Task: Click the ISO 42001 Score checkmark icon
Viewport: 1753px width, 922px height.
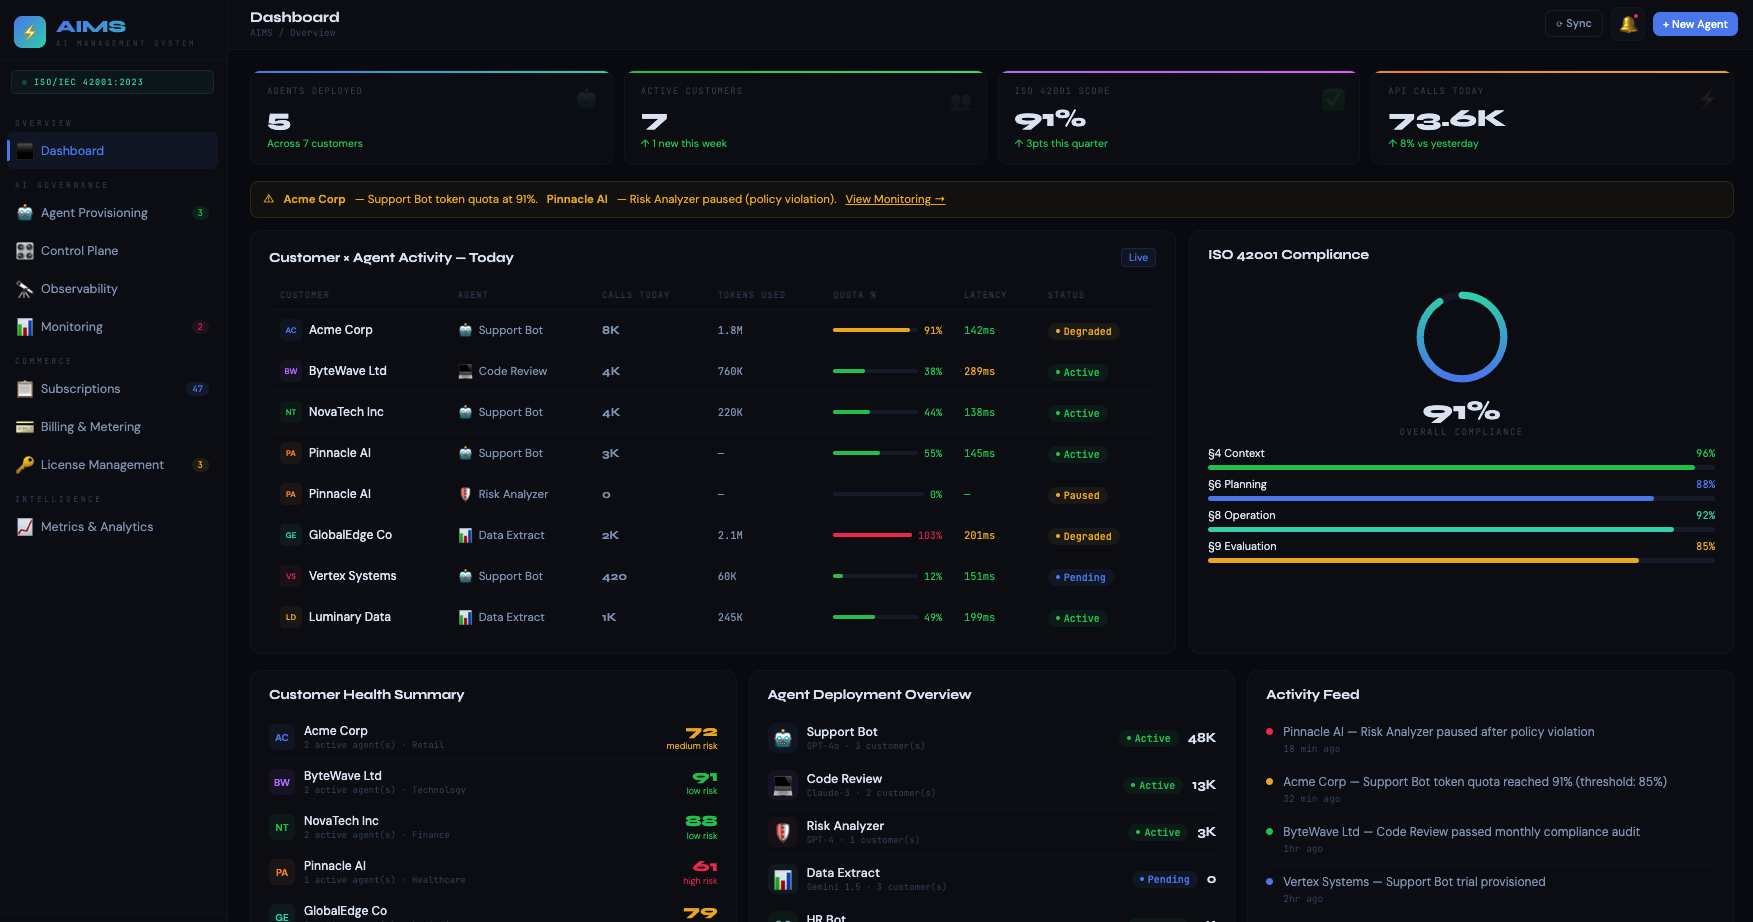Action: click(1333, 99)
